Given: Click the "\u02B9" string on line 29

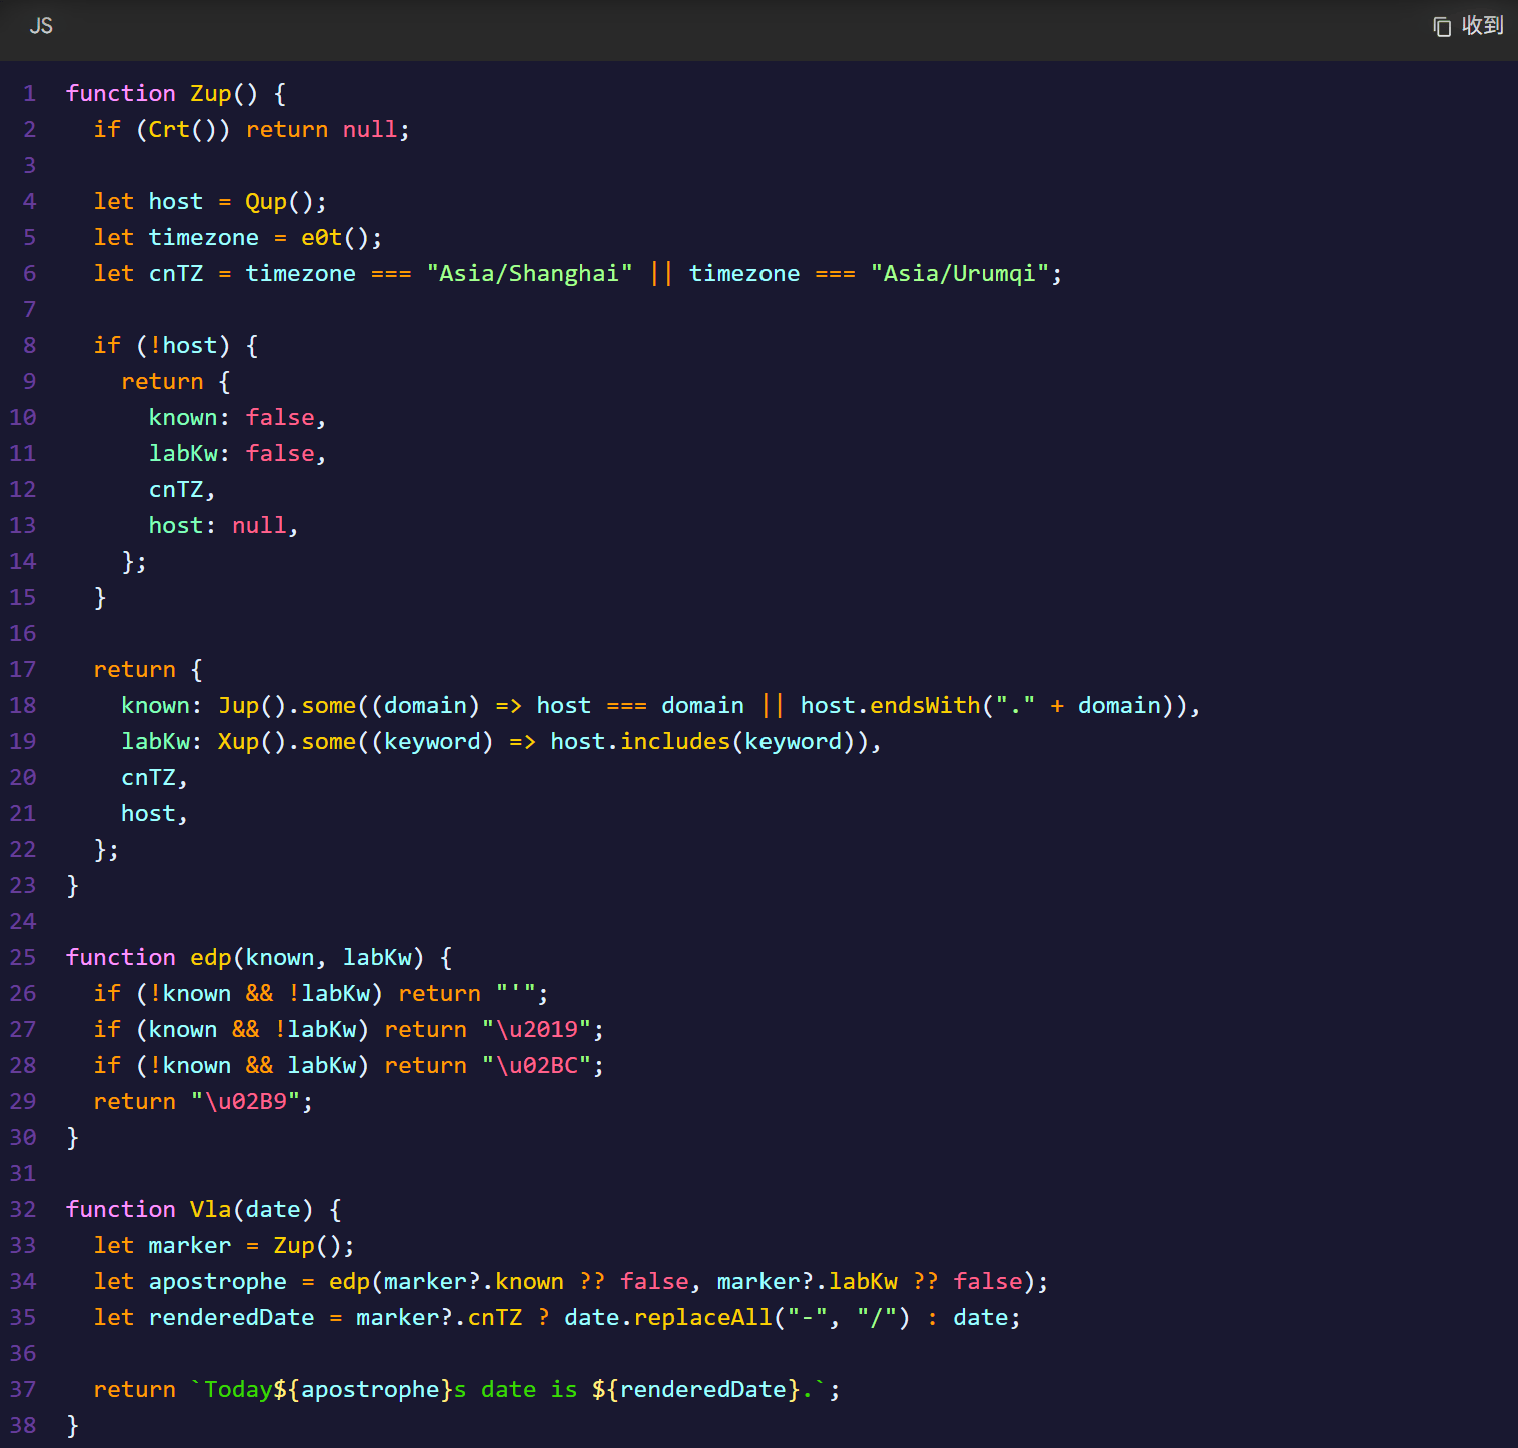Looking at the screenshot, I should click(246, 1102).
